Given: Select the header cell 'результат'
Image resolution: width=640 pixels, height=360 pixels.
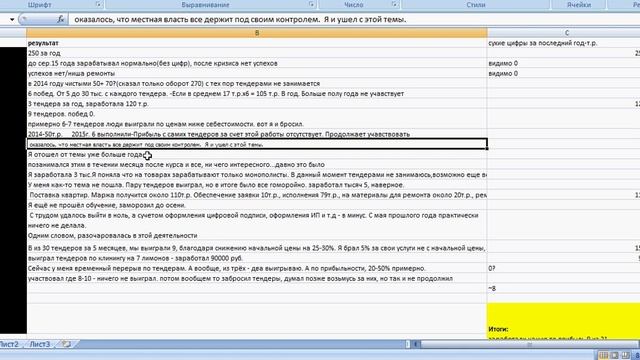Looking at the screenshot, I should tap(257, 43).
